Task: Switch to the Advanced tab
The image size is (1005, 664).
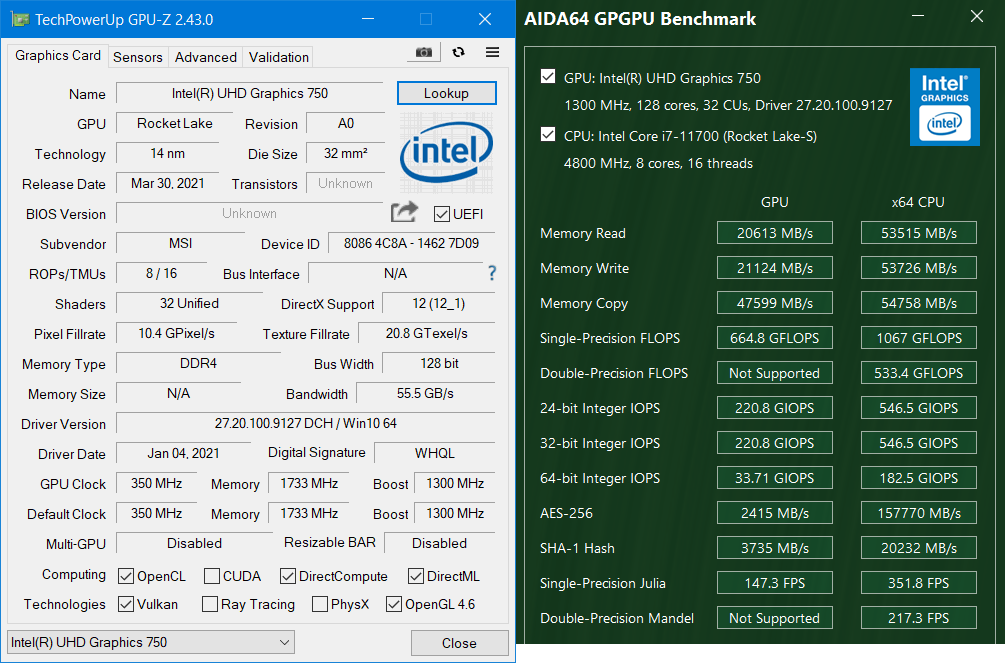Action: coord(206,57)
